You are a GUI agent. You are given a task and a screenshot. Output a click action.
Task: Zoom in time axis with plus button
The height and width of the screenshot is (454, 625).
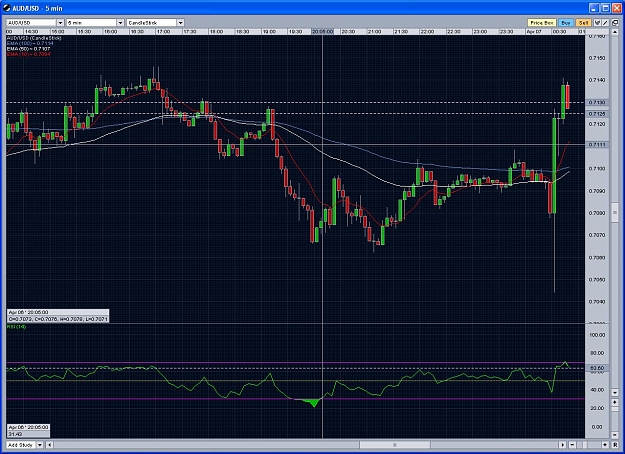605,445
